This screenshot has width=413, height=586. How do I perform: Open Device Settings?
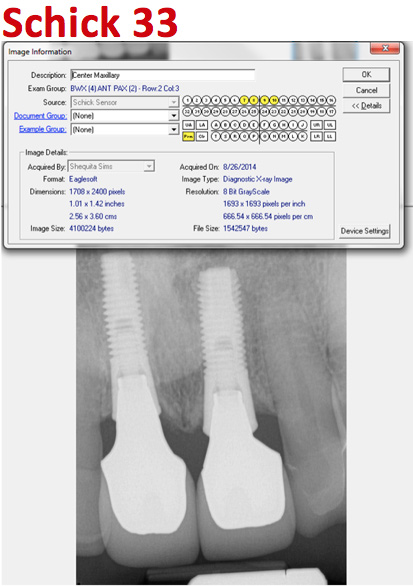[x=365, y=231]
